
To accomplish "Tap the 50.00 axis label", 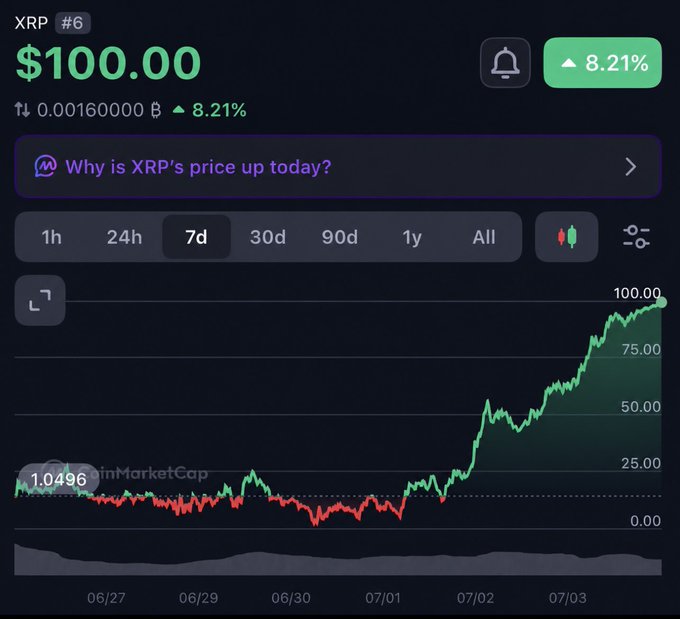I will pyautogui.click(x=641, y=407).
